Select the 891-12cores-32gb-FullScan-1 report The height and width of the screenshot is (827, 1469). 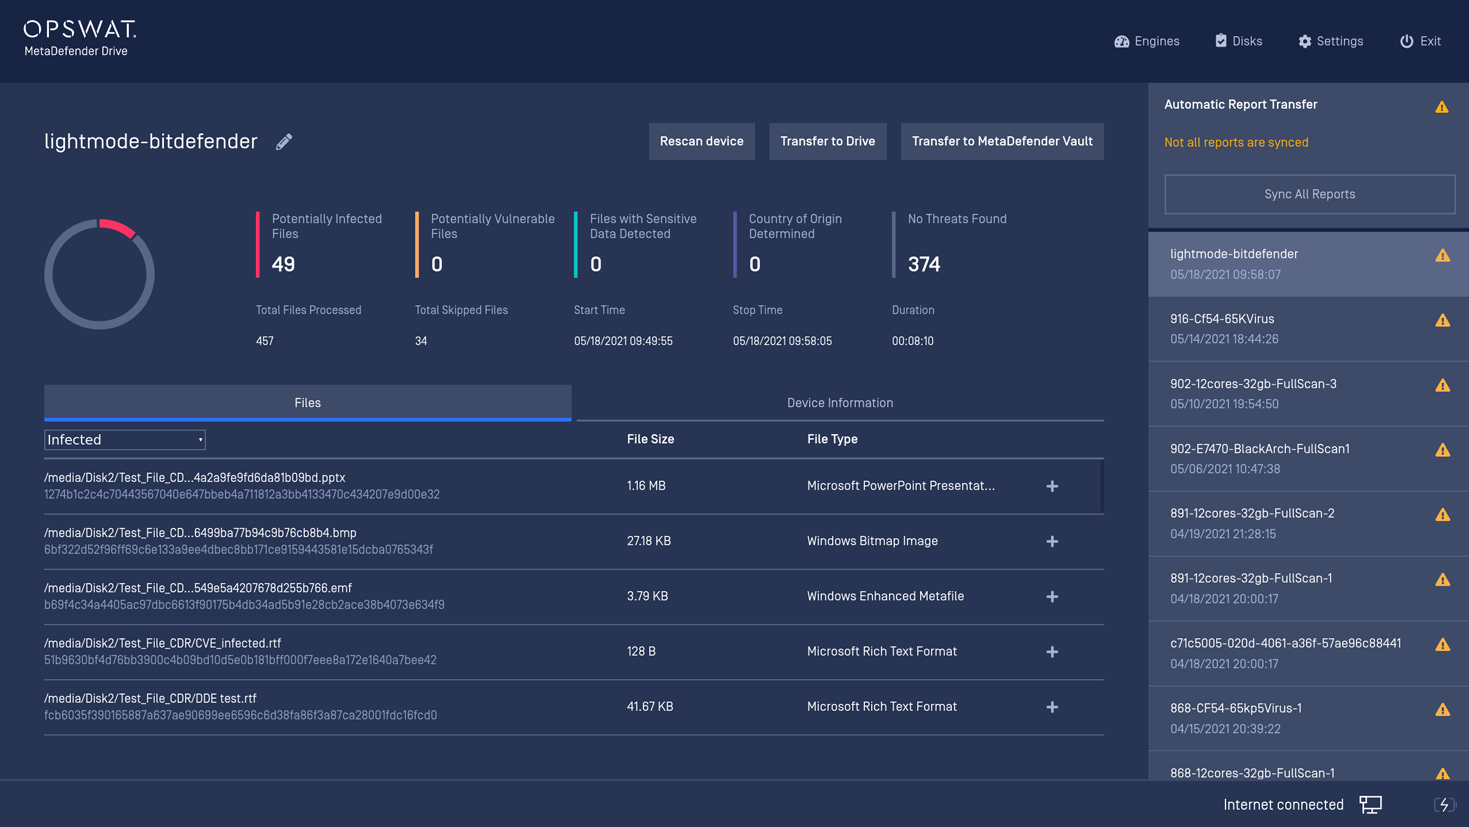[1309, 588]
